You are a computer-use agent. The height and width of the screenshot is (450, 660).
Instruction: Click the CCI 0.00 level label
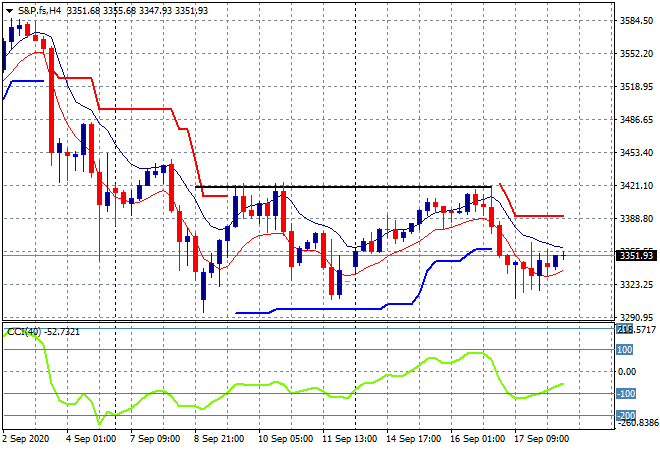(x=627, y=372)
